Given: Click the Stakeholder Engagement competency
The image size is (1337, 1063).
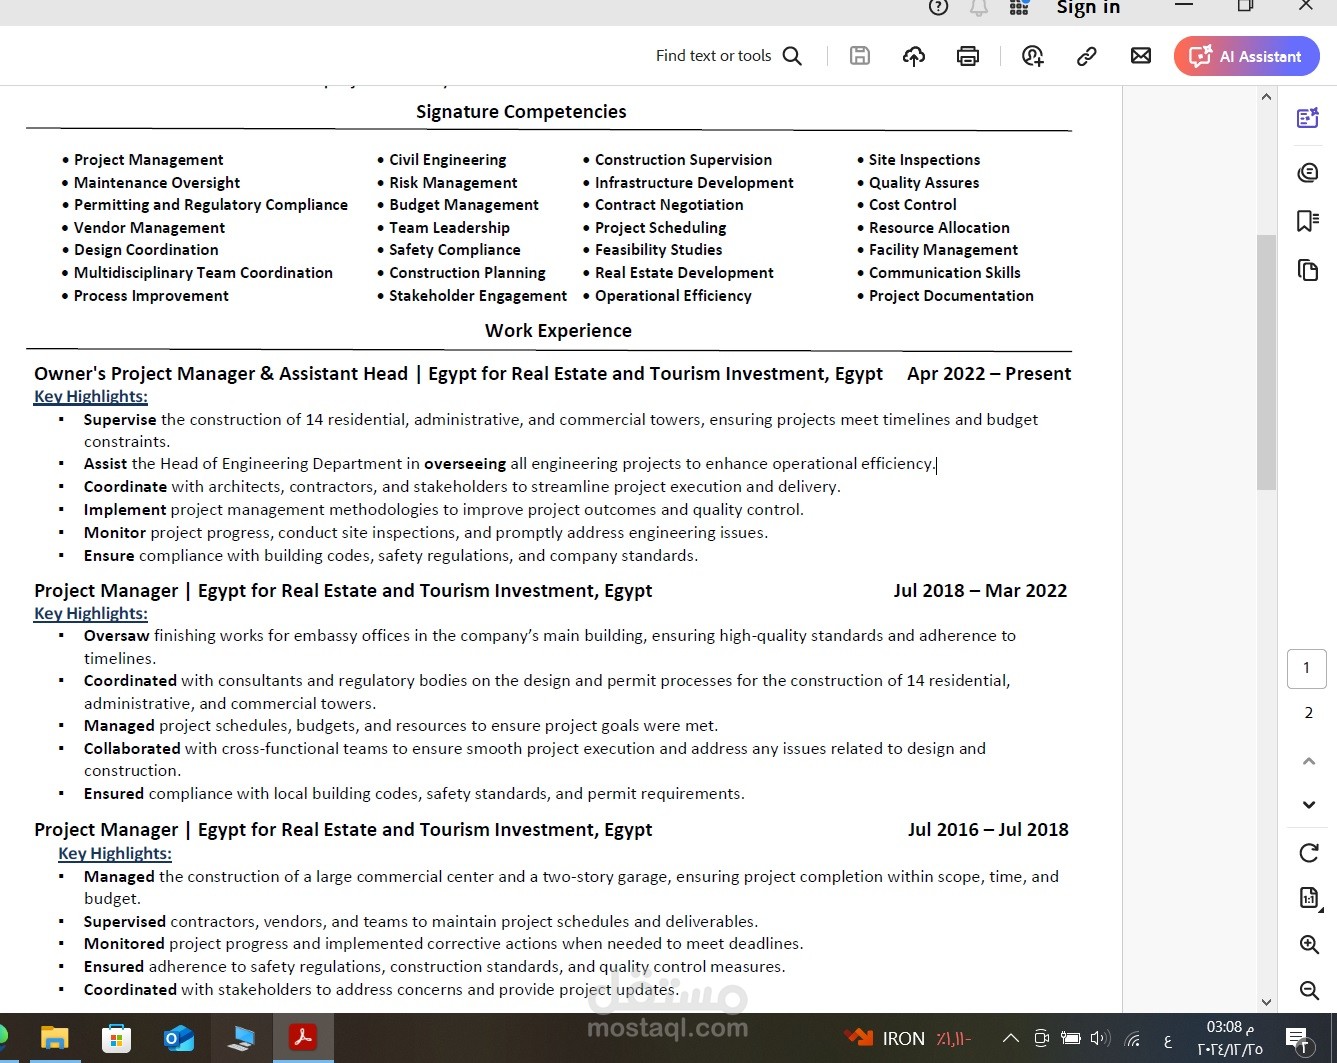Looking at the screenshot, I should (x=477, y=296).
